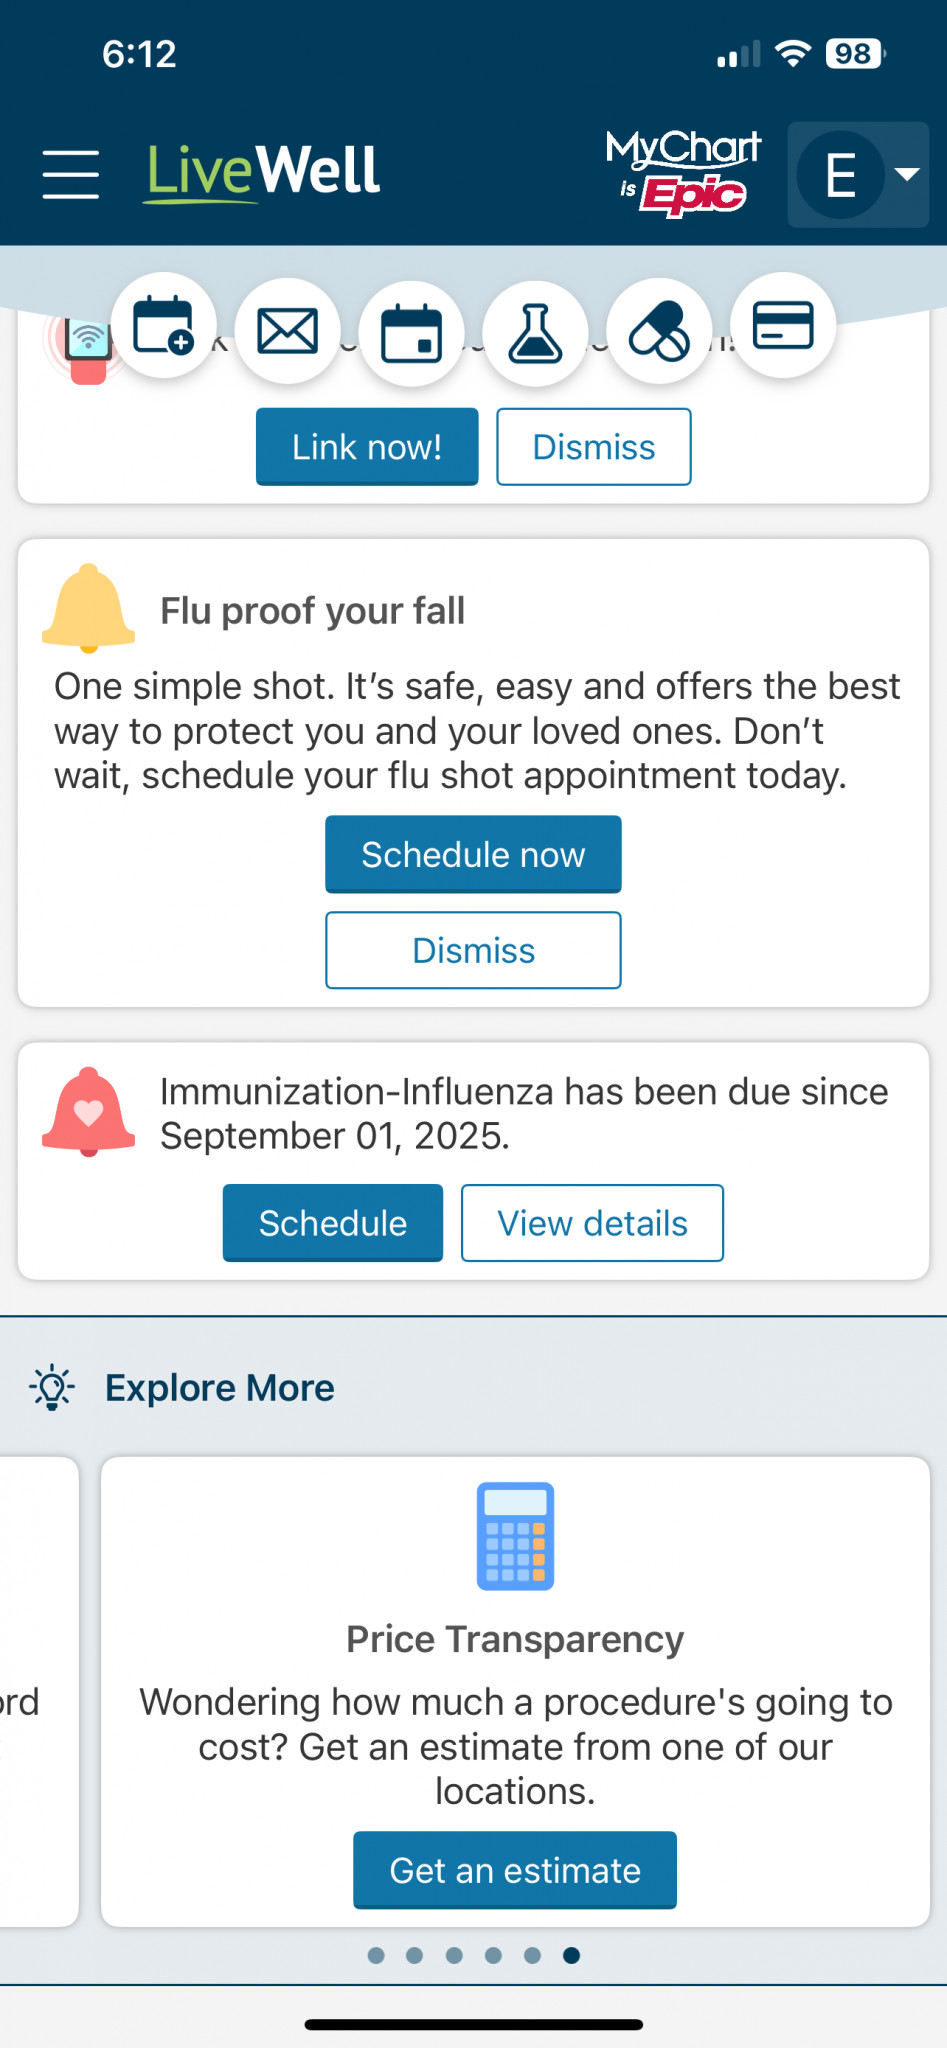Select the fifth carousel page dot
The image size is (947, 2048).
point(532,1955)
